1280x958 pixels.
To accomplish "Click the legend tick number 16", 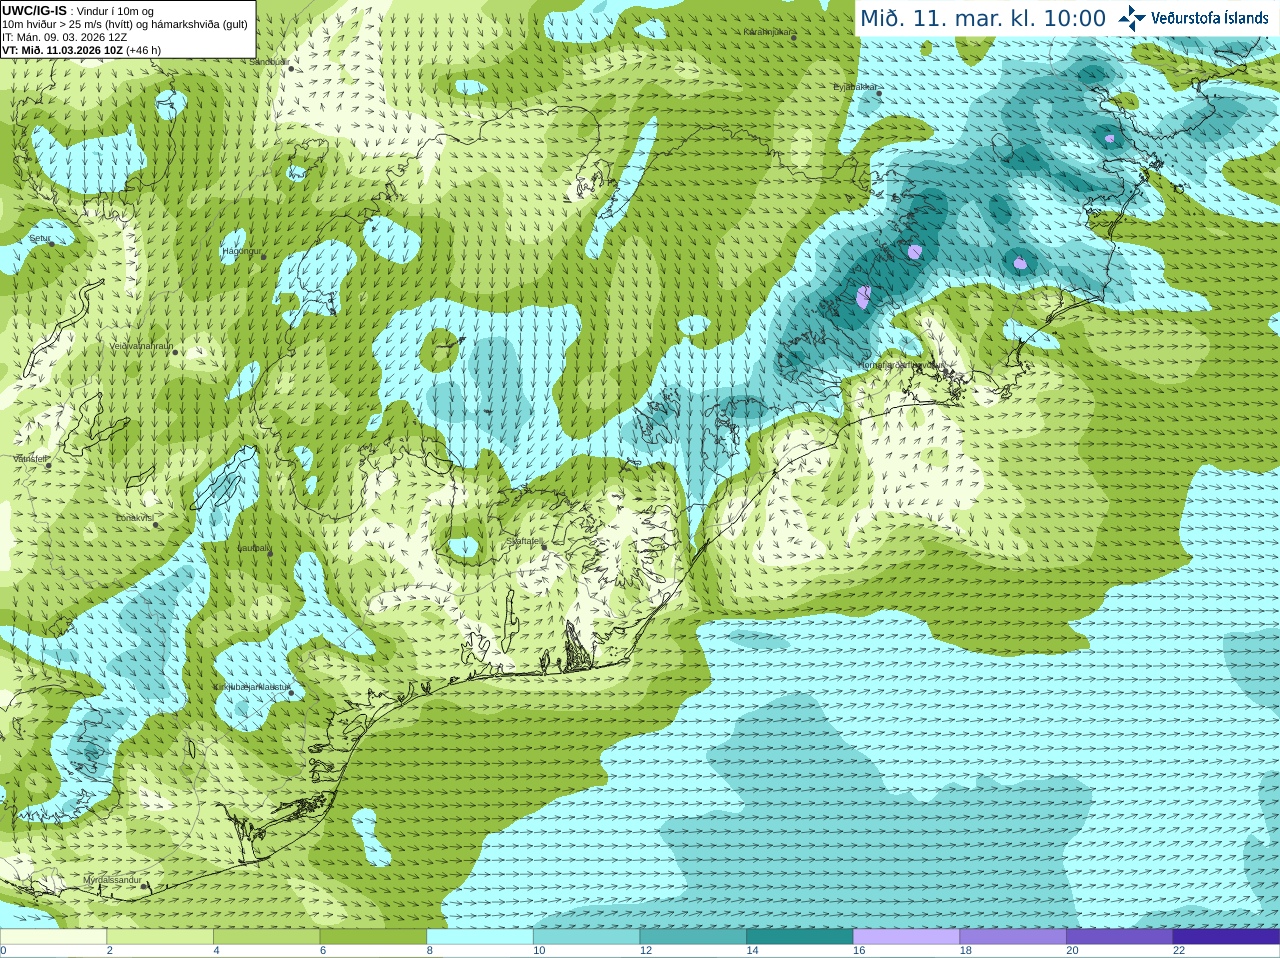I will (x=859, y=951).
